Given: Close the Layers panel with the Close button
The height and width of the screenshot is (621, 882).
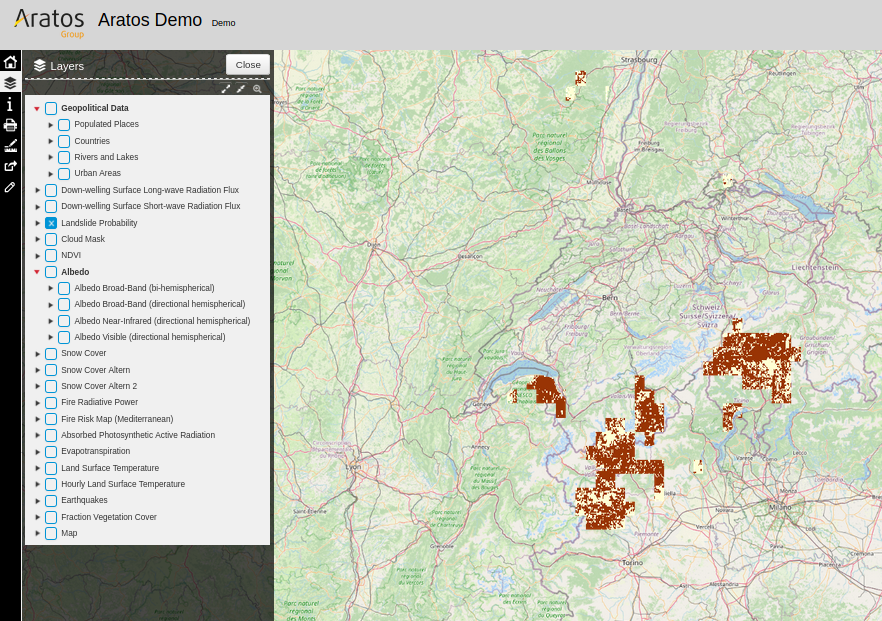Looking at the screenshot, I should (x=248, y=64).
